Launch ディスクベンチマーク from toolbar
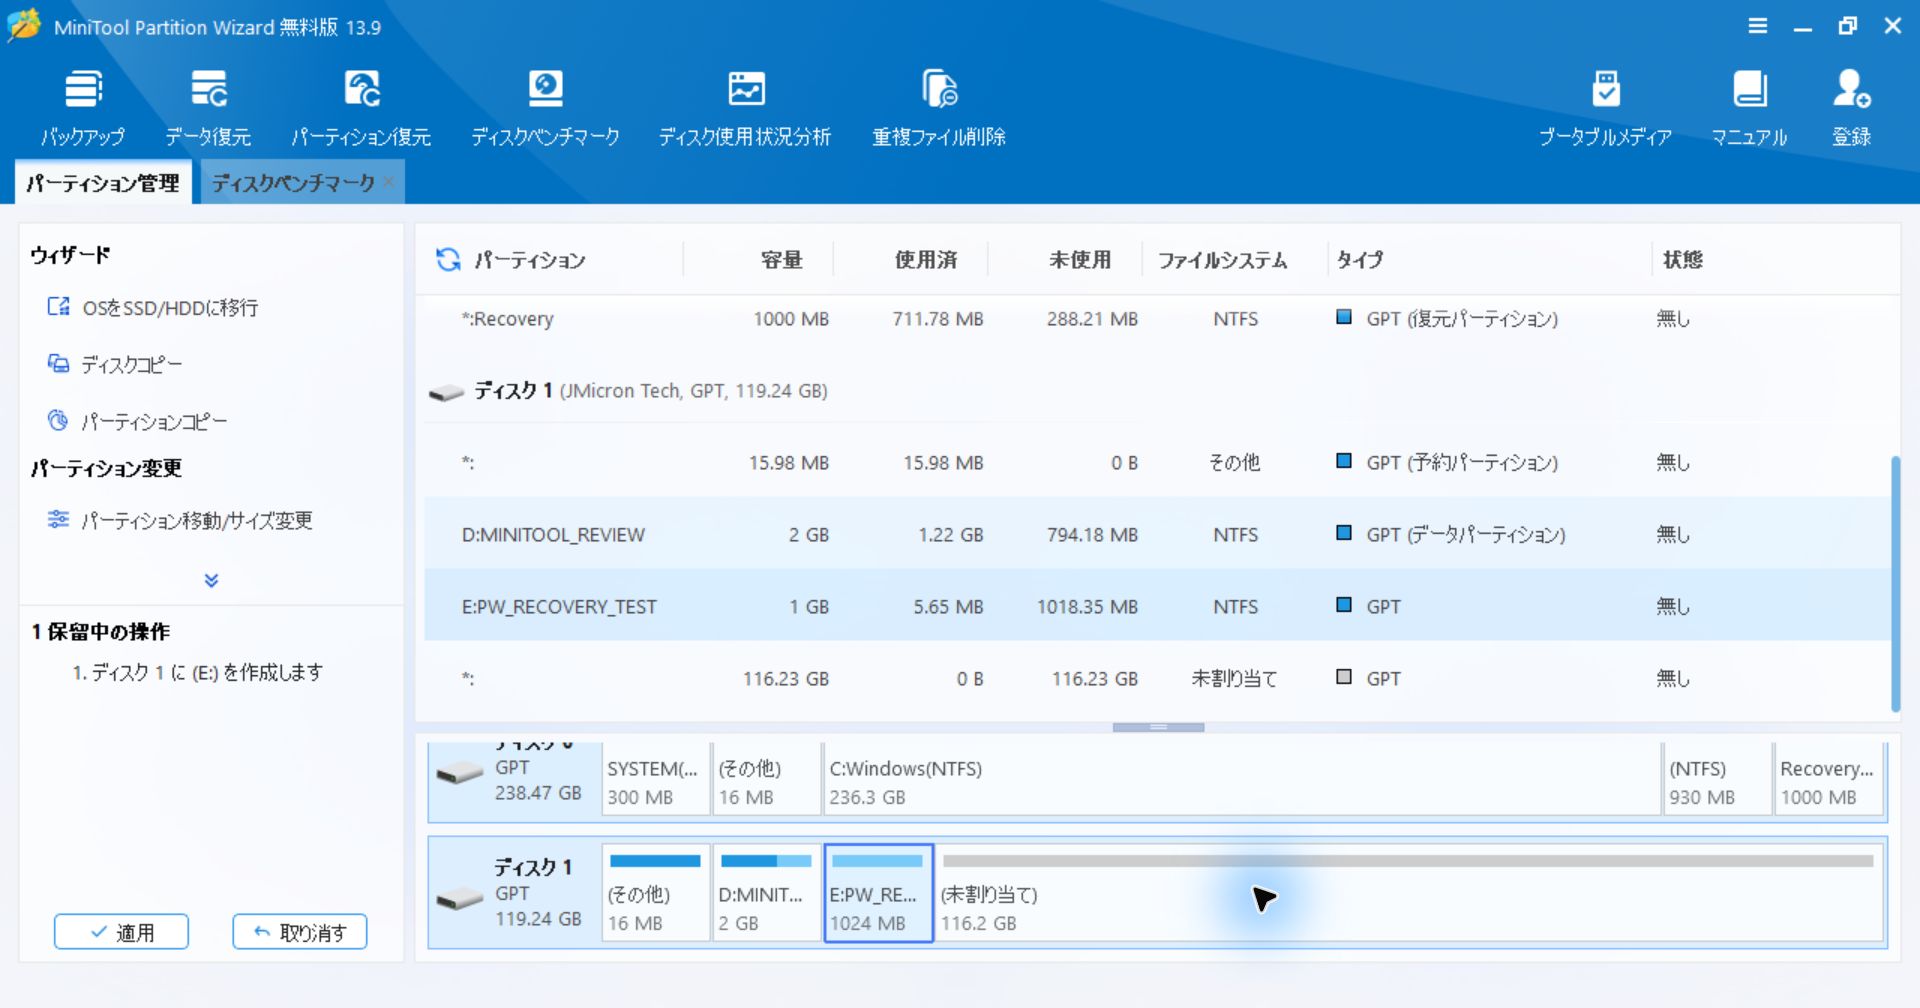Image resolution: width=1920 pixels, height=1008 pixels. click(545, 109)
